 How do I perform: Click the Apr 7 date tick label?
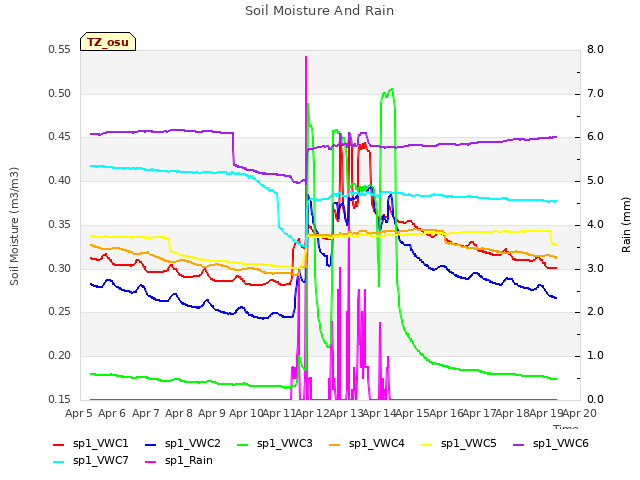[146, 413]
